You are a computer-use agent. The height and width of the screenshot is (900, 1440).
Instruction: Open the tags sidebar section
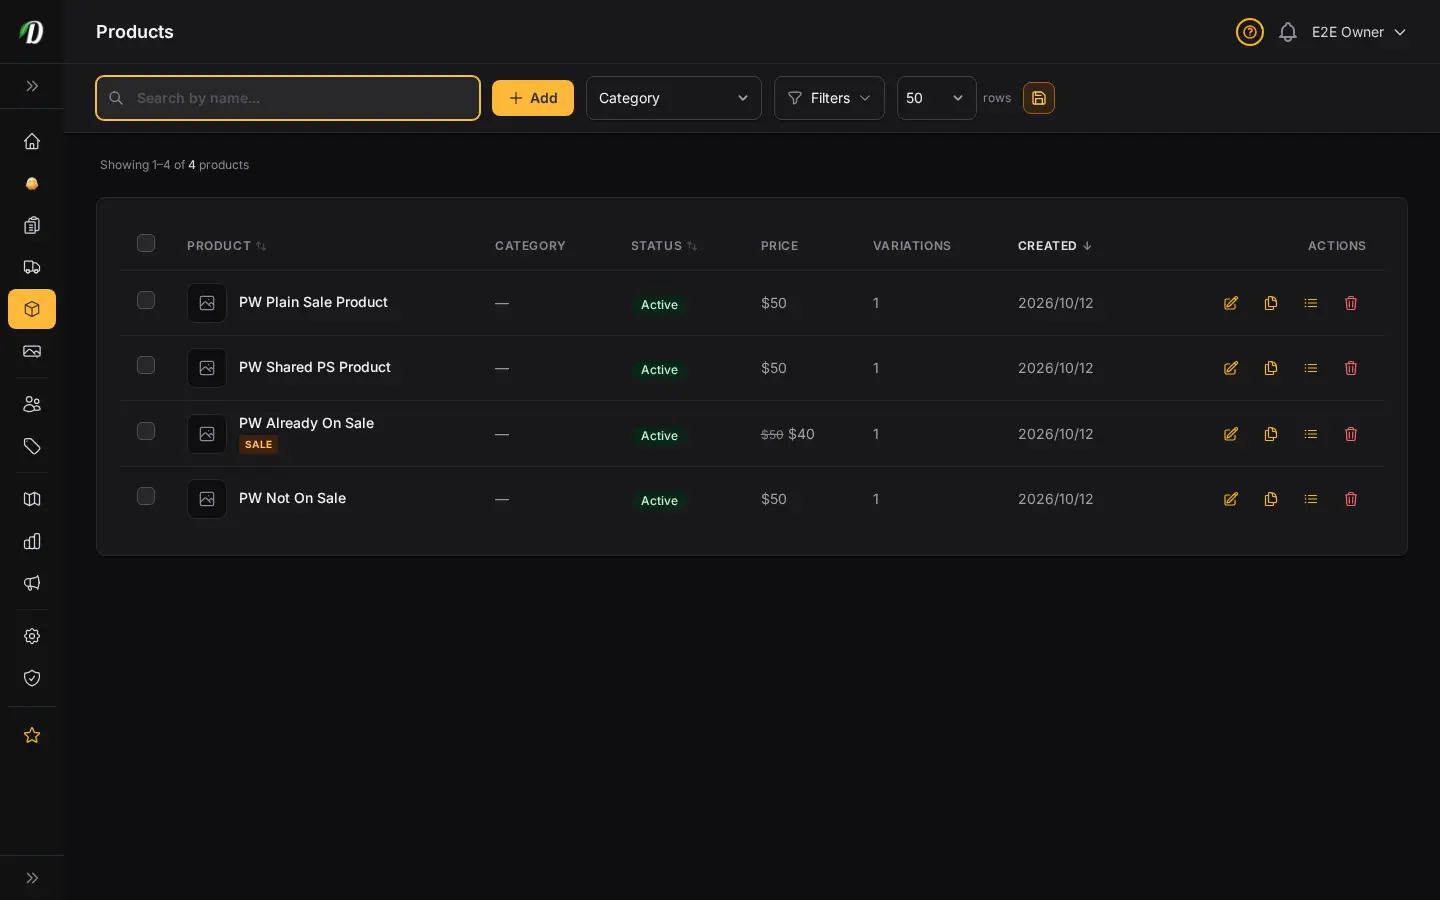pyautogui.click(x=32, y=446)
